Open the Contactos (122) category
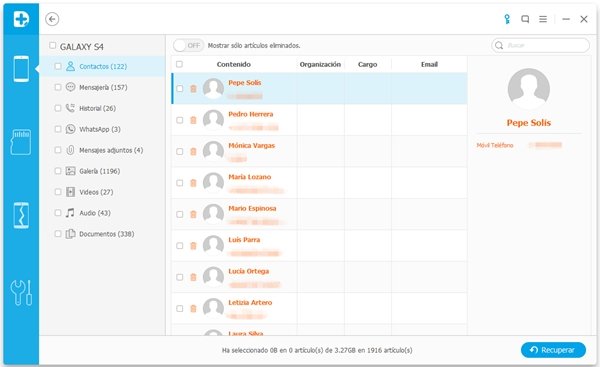600x367 pixels. tap(103, 67)
